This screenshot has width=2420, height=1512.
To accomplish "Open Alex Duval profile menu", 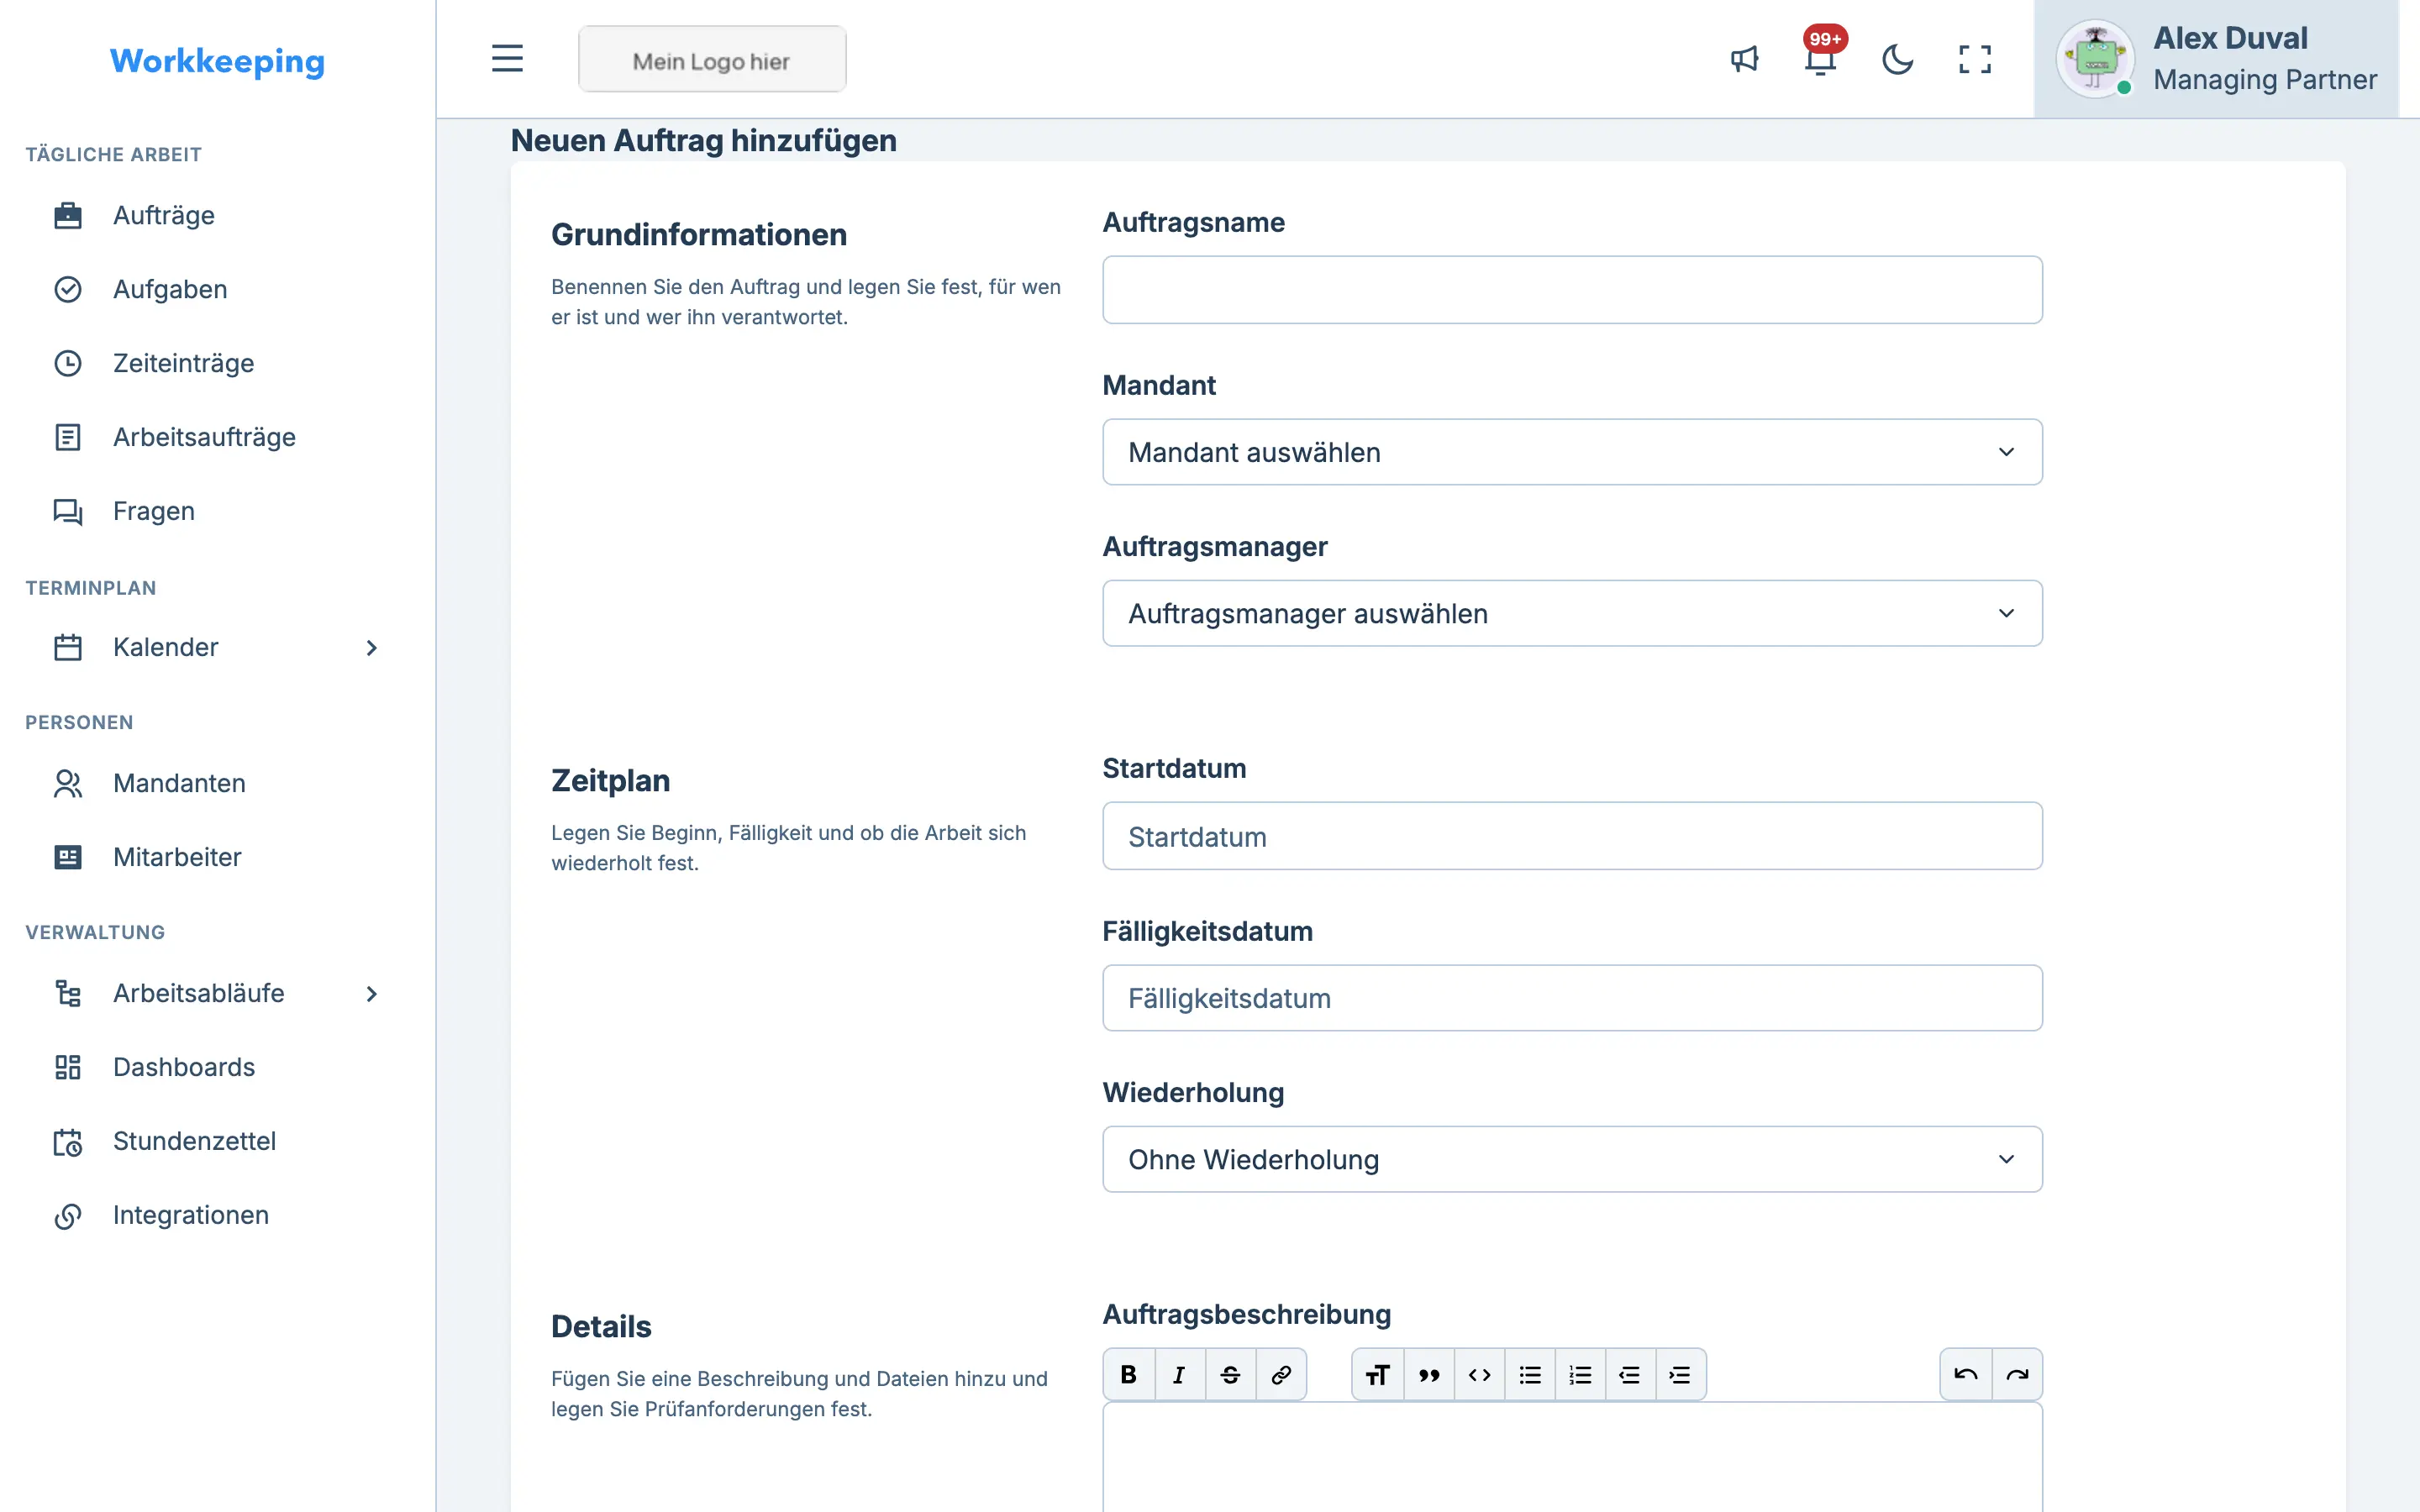I will click(2216, 59).
